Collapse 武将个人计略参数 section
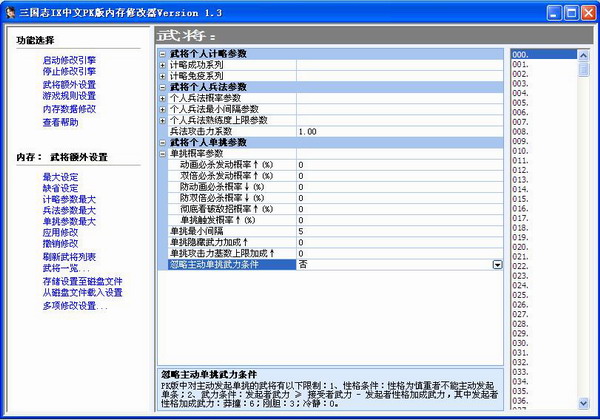This screenshot has height=420, width=600. tap(162, 54)
